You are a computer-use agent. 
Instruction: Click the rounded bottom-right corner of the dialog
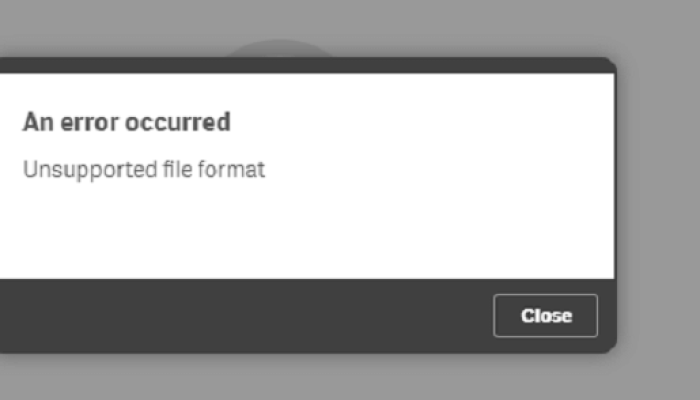(609, 346)
